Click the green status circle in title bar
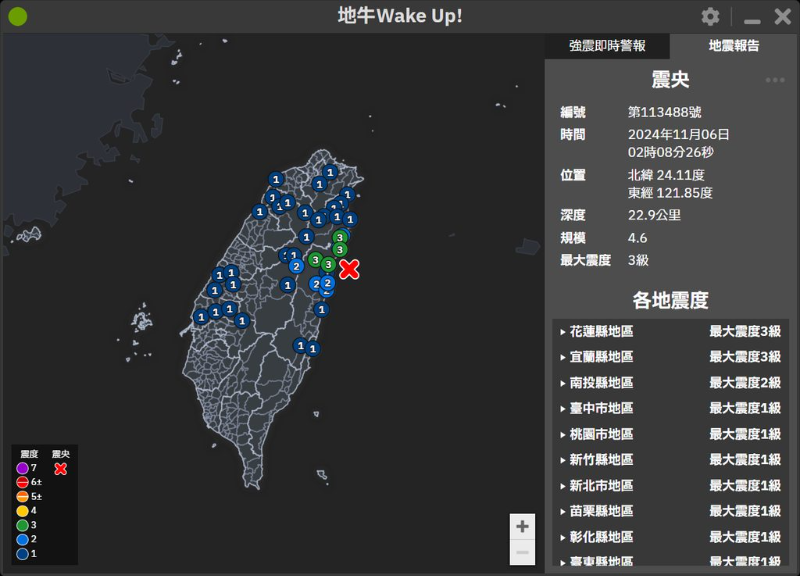 click(18, 17)
